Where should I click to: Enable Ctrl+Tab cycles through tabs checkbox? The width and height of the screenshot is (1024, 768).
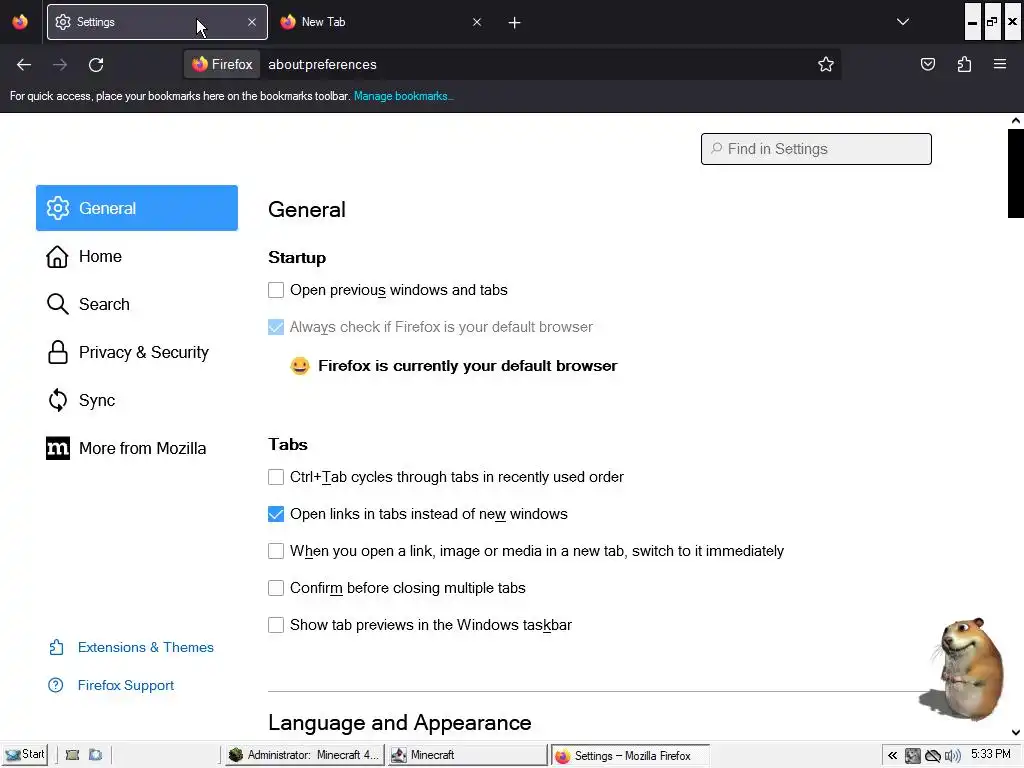pos(276,477)
